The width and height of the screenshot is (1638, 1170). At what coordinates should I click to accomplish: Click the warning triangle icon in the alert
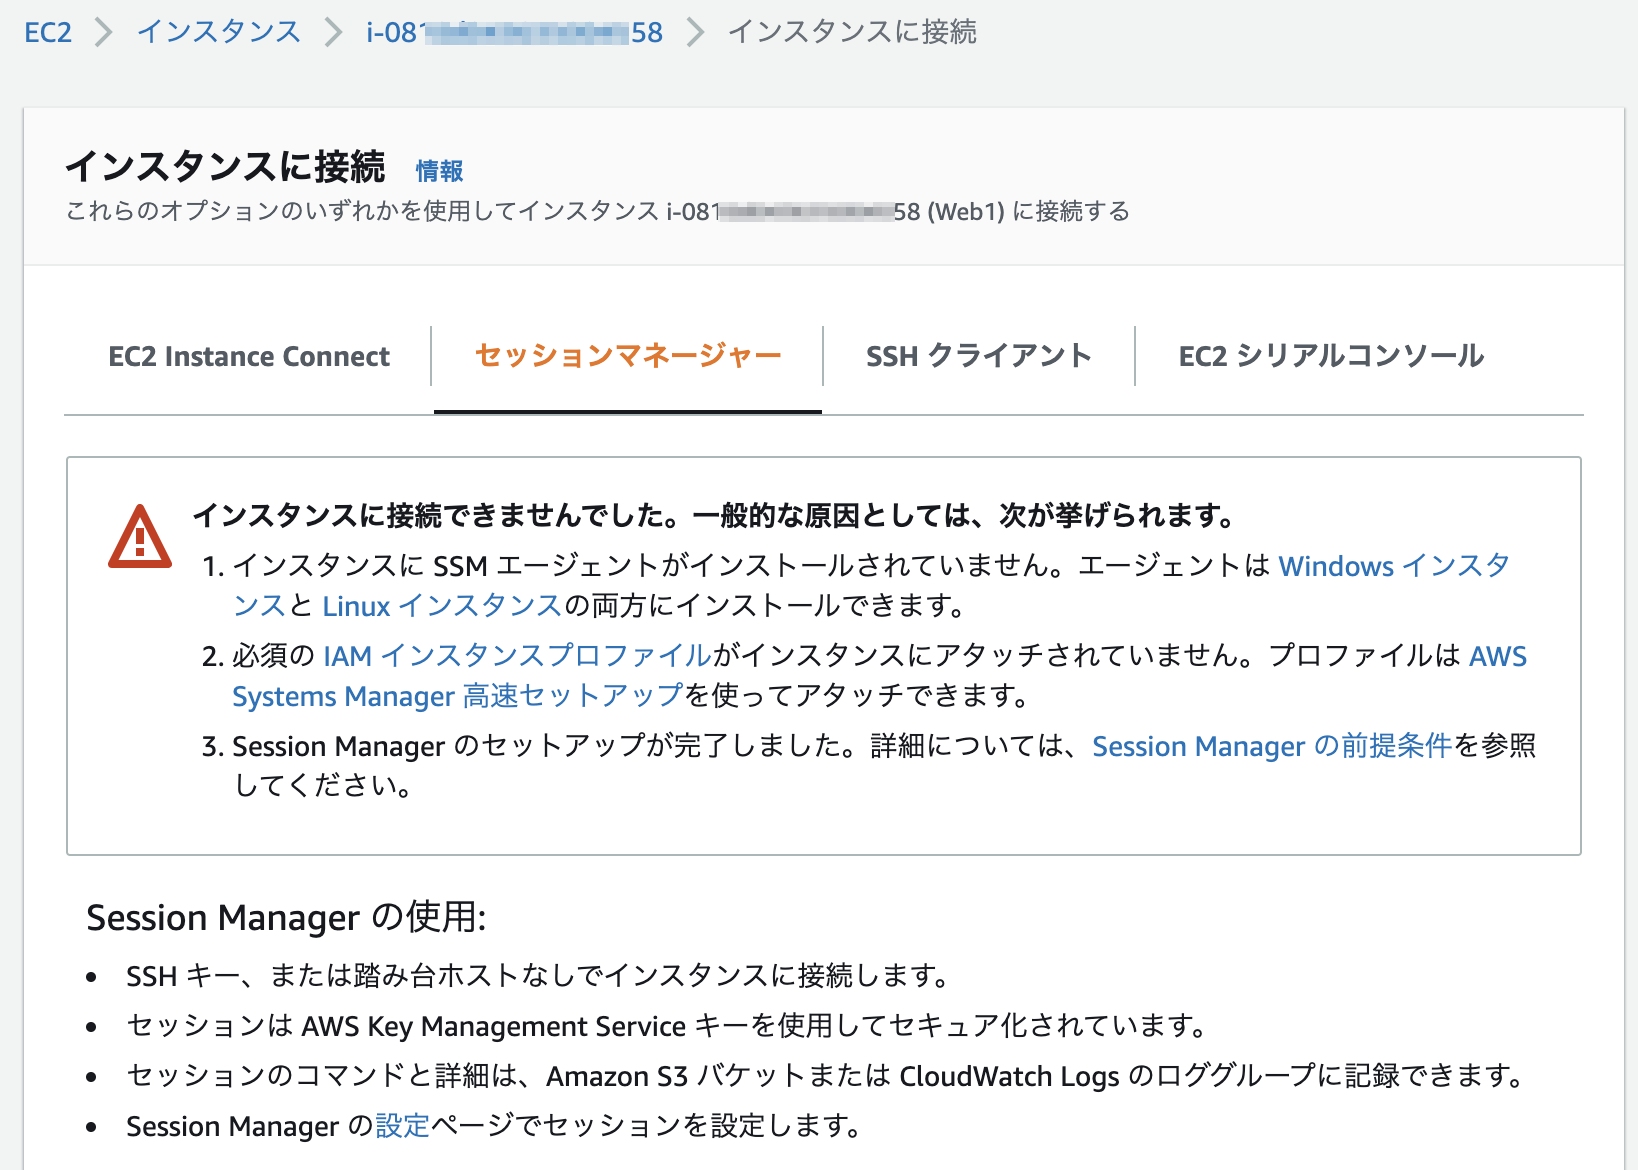[140, 537]
